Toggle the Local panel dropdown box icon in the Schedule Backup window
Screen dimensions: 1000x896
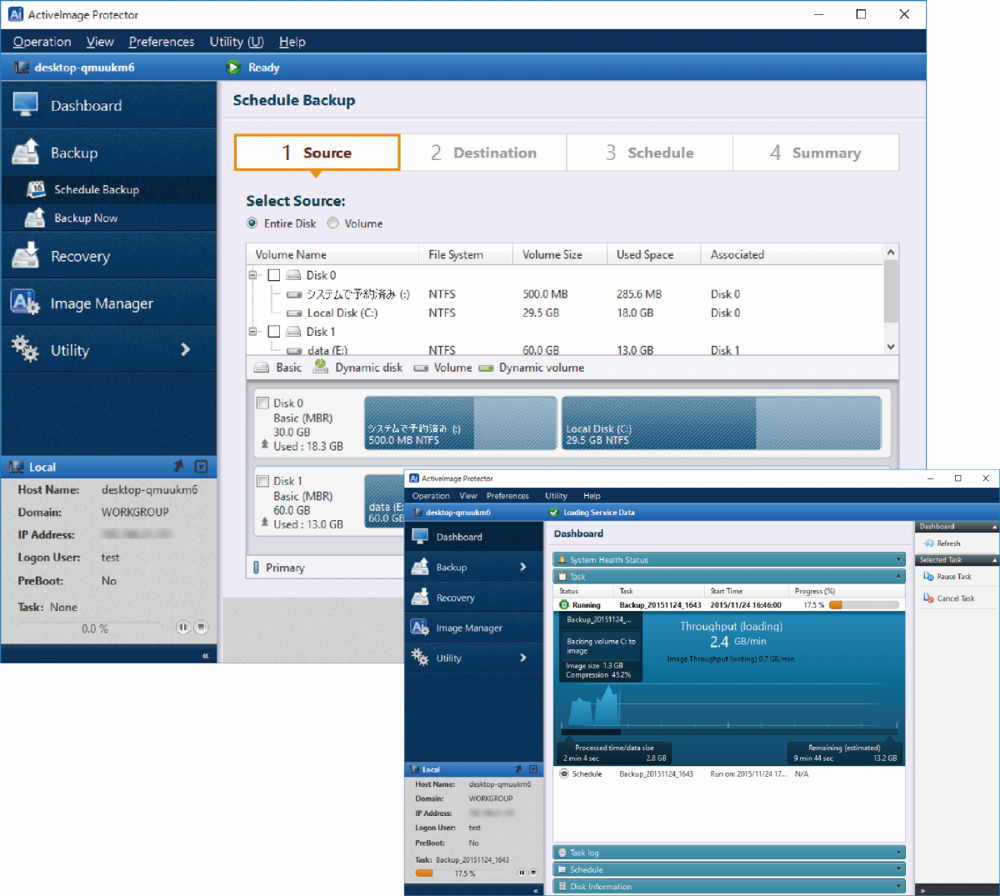(201, 466)
